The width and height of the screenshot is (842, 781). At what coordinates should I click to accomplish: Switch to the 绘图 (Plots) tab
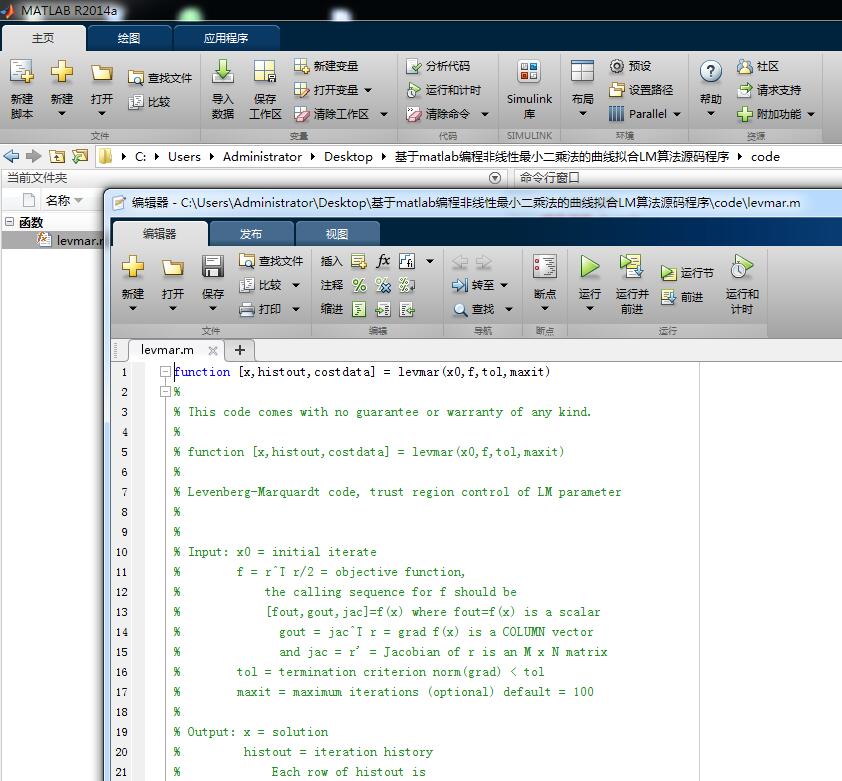click(x=129, y=38)
